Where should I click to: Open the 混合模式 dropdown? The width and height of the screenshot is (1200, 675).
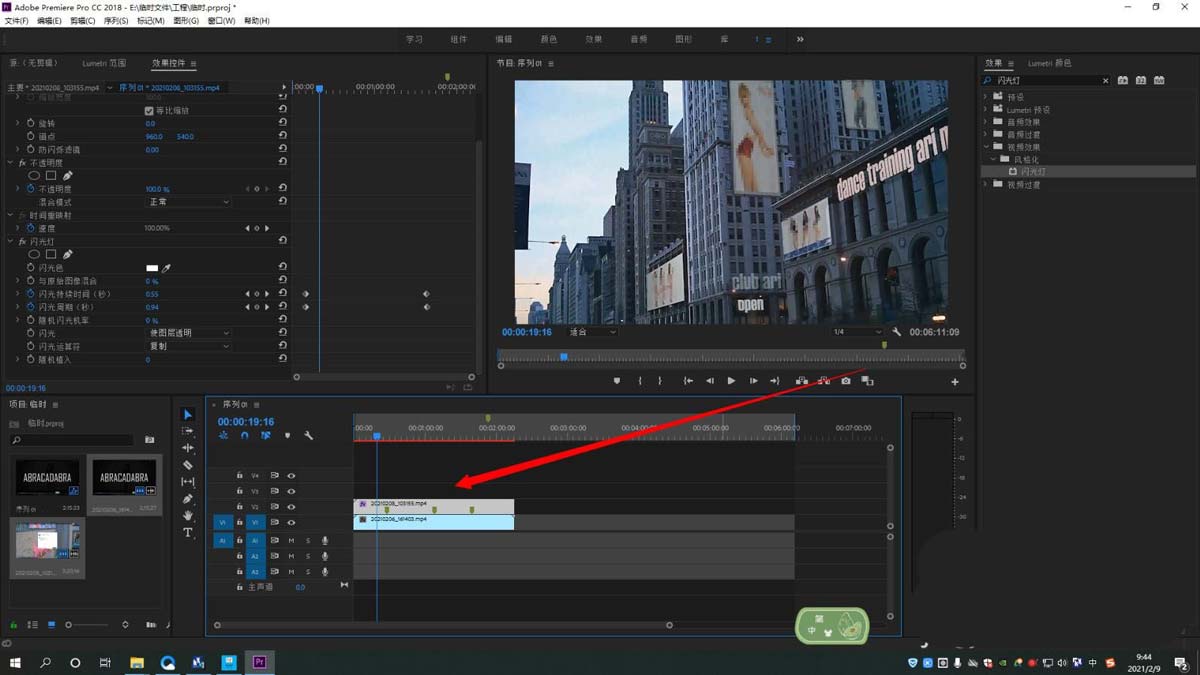coord(189,202)
